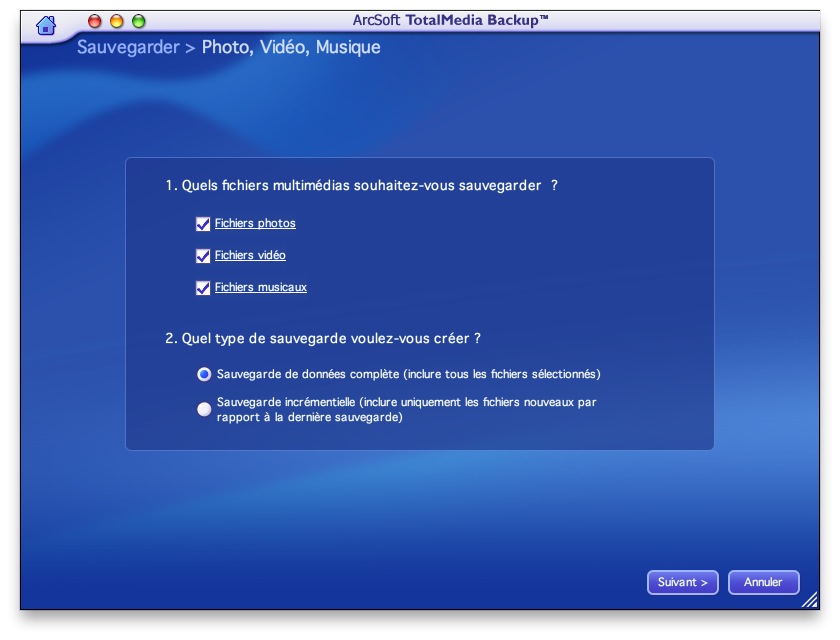Disable the Fichiers musicaux checkbox
This screenshot has width=840, height=640.
click(x=203, y=288)
